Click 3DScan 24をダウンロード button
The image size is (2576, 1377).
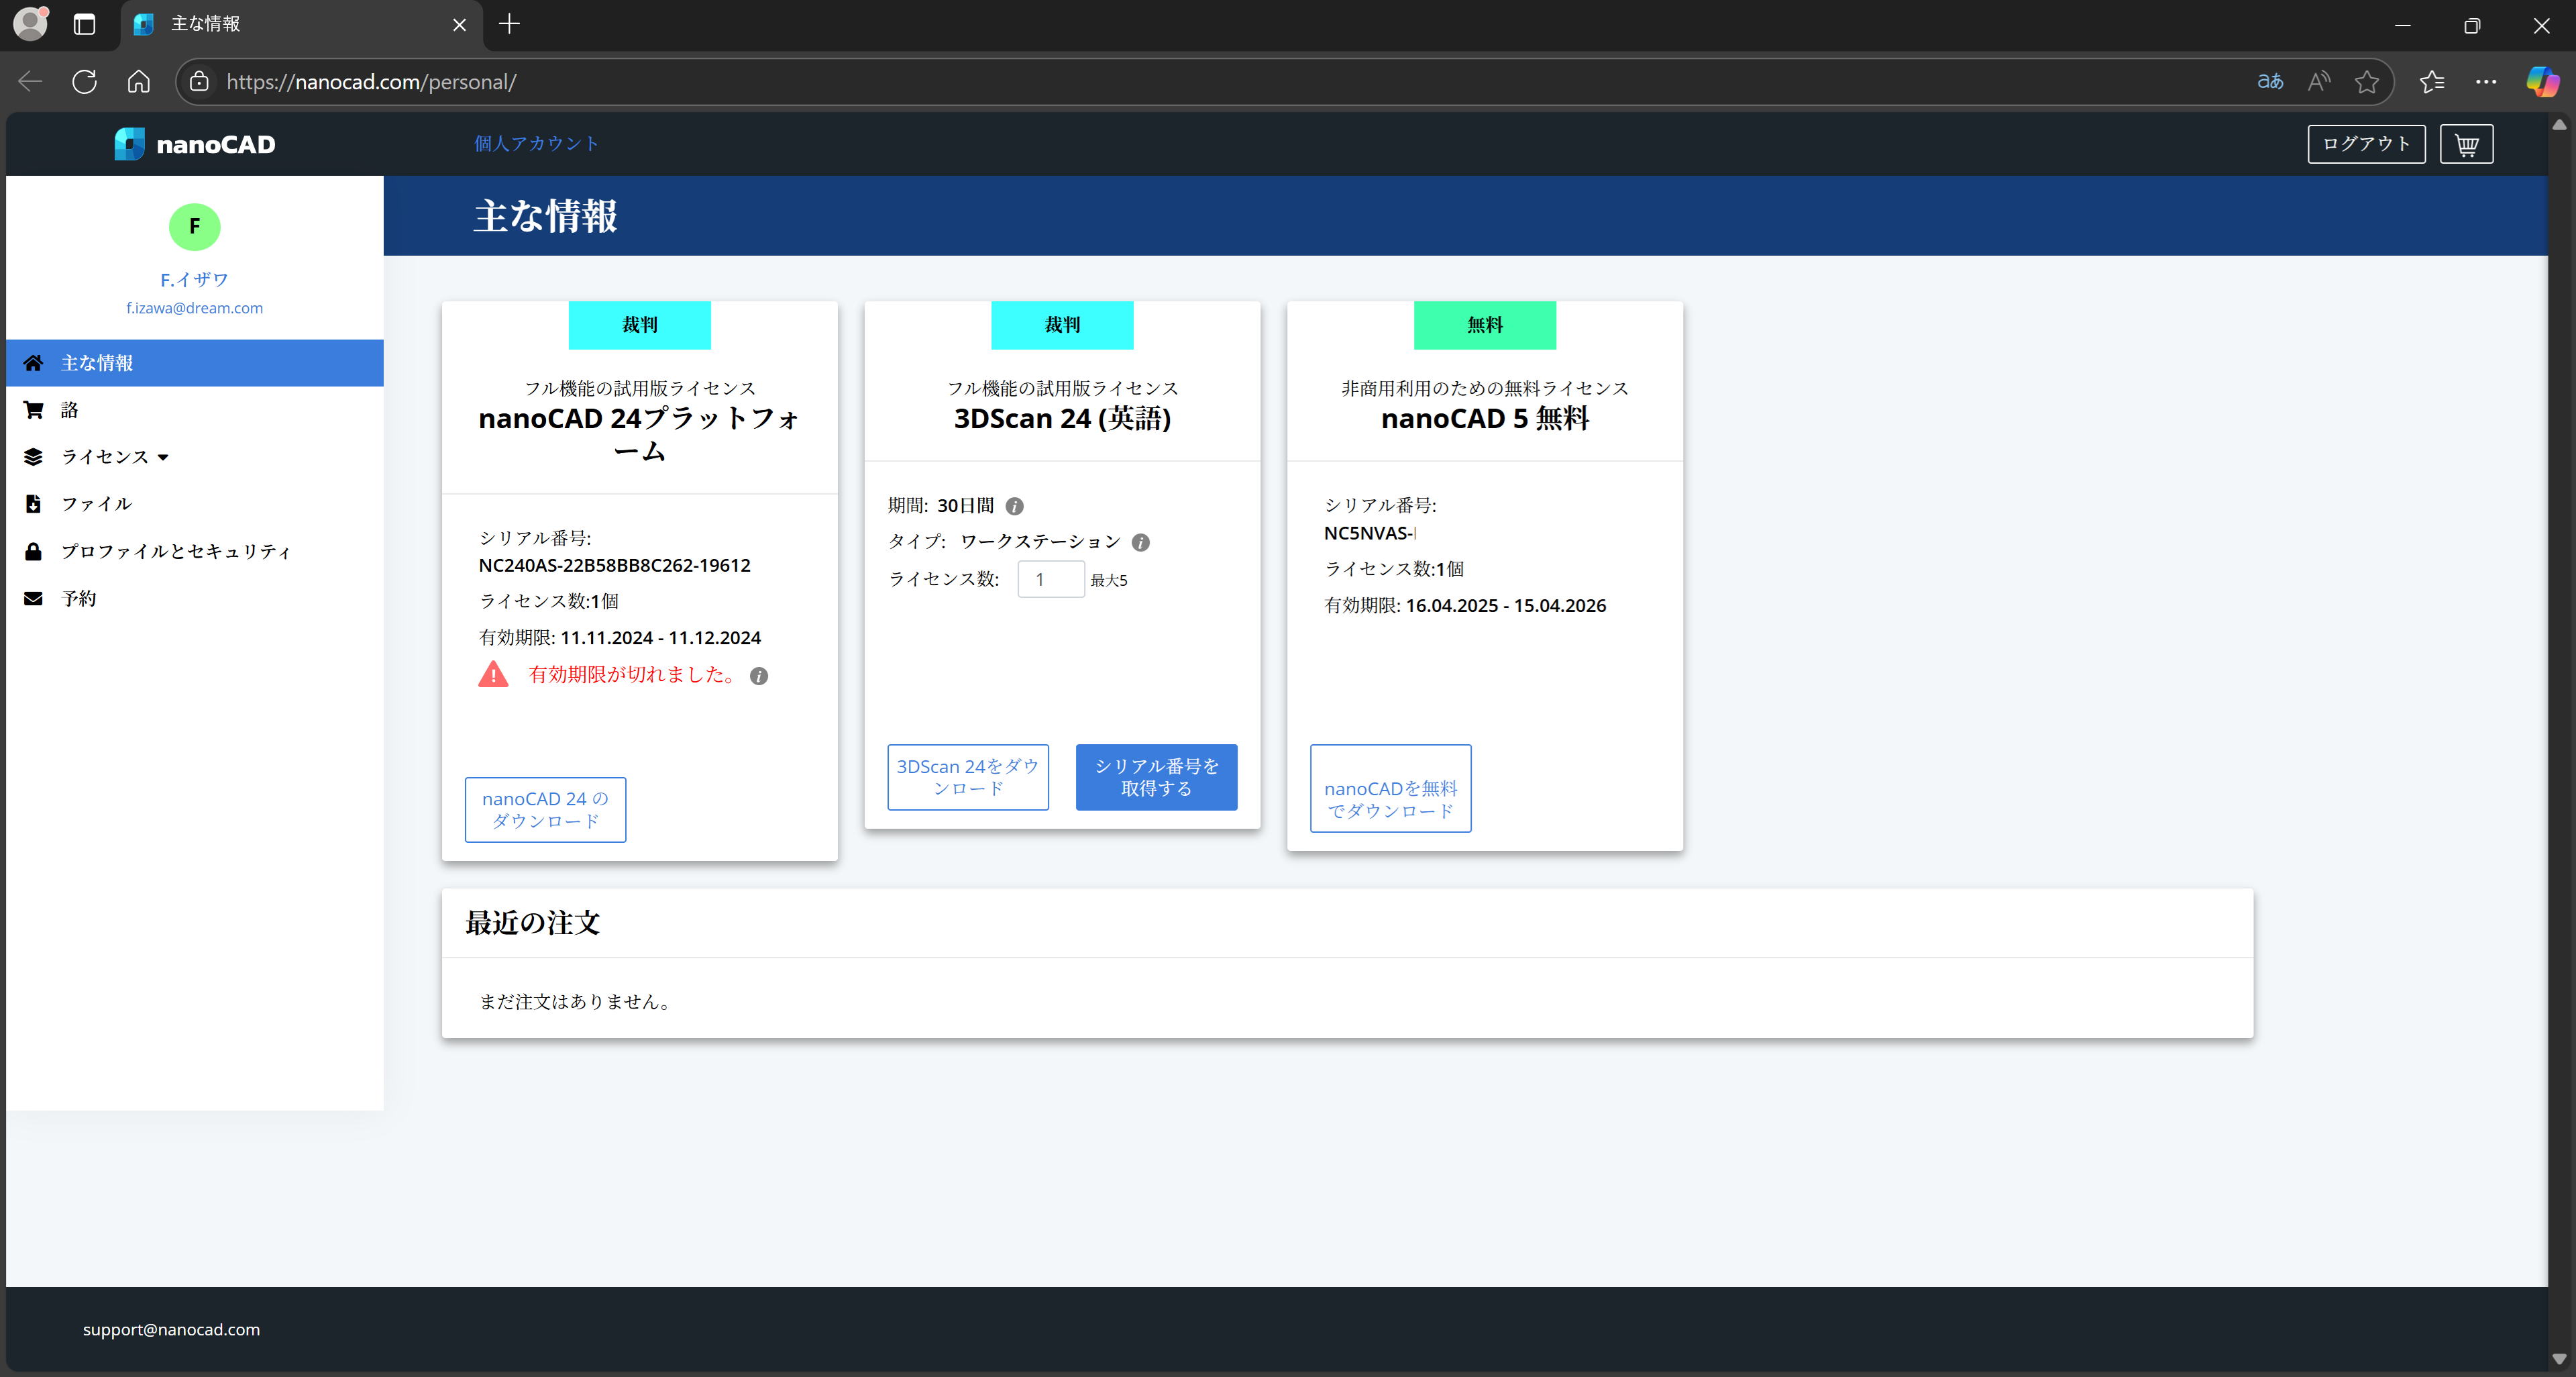[x=967, y=777]
